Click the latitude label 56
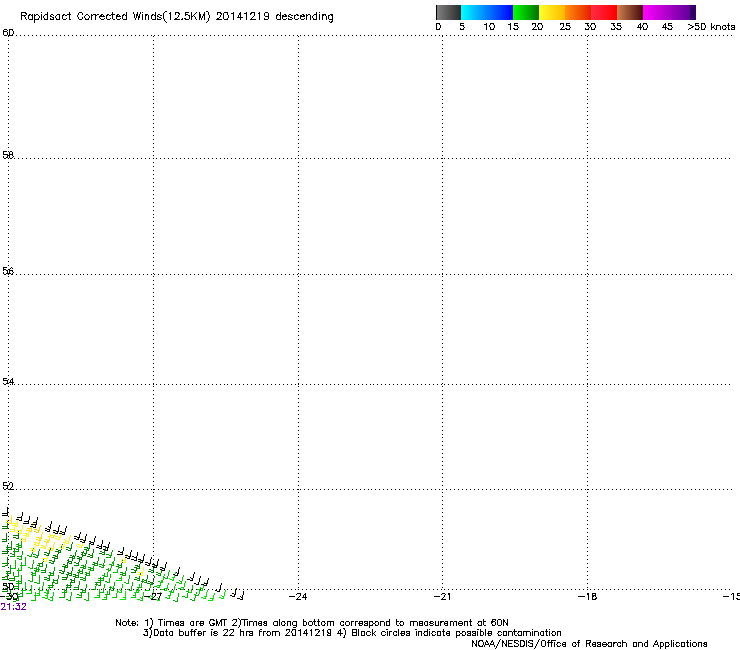Viewport: 740px width, 650px height. click(x=8, y=271)
